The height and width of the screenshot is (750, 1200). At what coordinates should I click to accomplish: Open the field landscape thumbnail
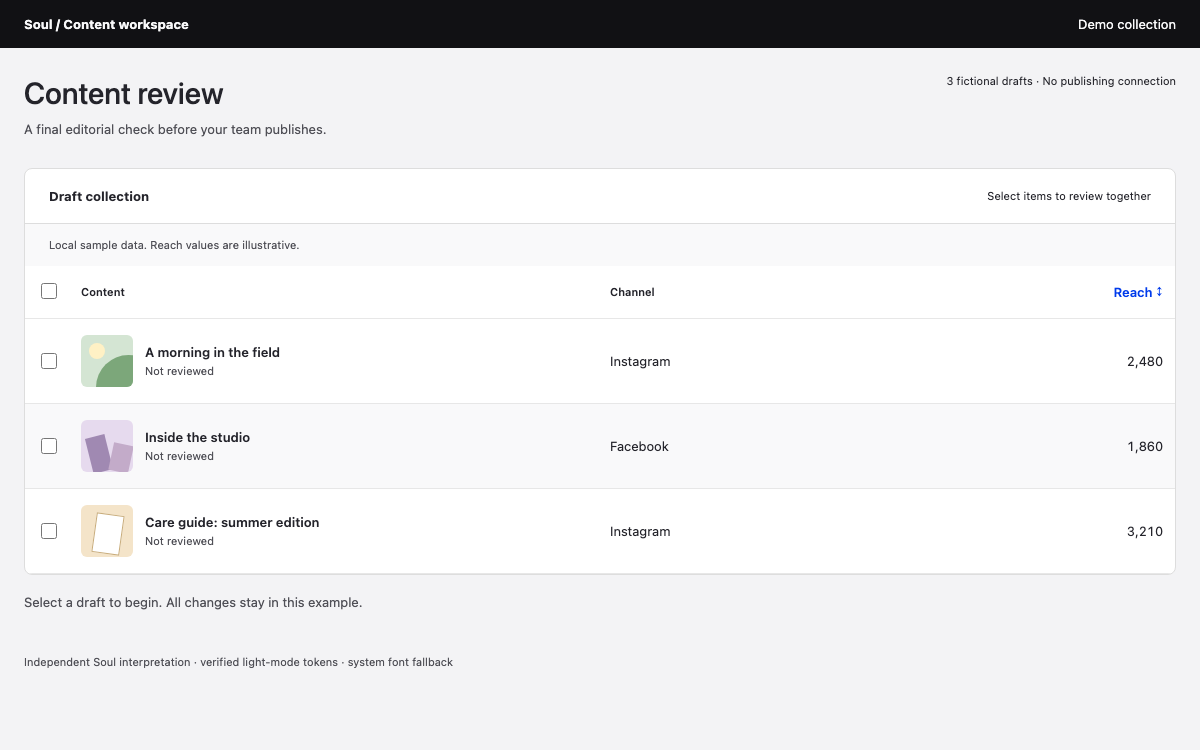(107, 361)
